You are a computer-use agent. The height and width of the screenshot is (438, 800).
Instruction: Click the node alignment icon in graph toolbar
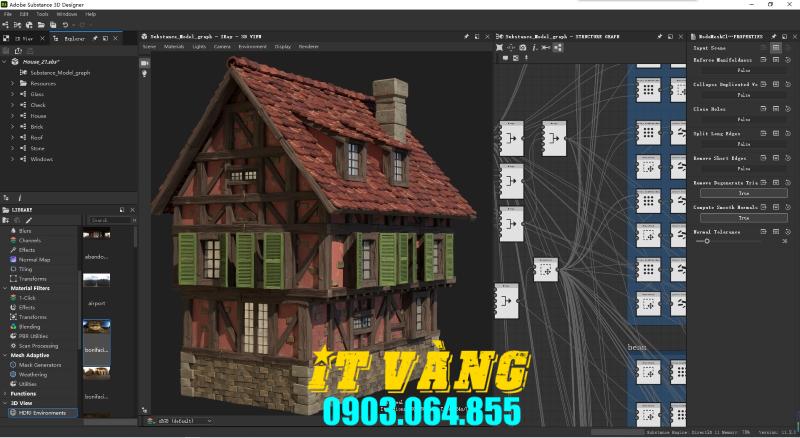click(558, 47)
